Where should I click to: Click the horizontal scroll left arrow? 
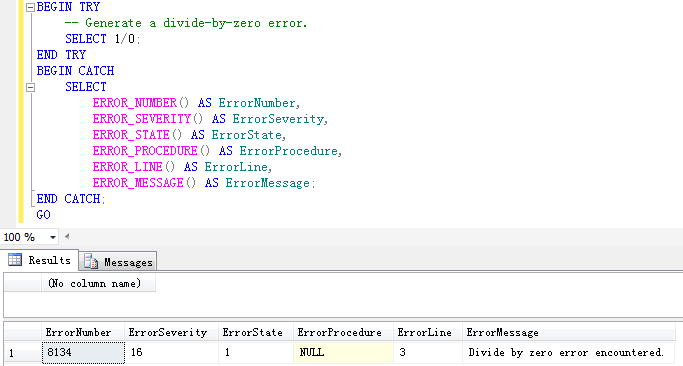click(x=67, y=237)
